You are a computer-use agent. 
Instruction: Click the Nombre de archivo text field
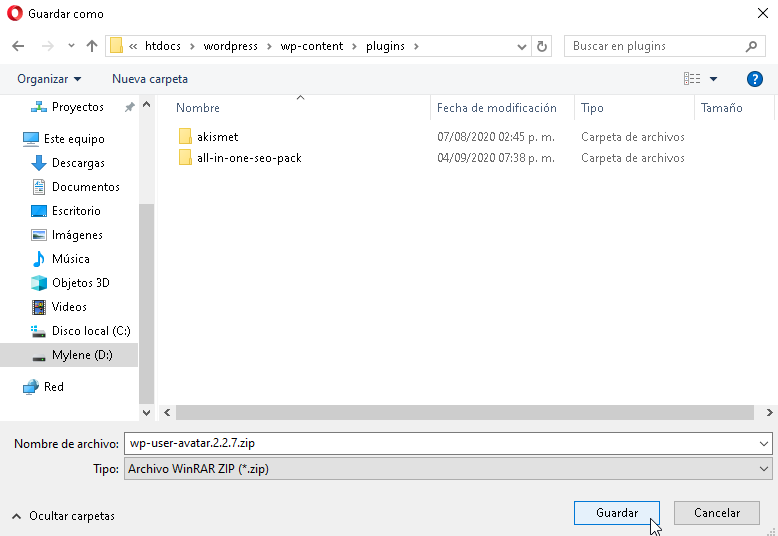point(441,443)
